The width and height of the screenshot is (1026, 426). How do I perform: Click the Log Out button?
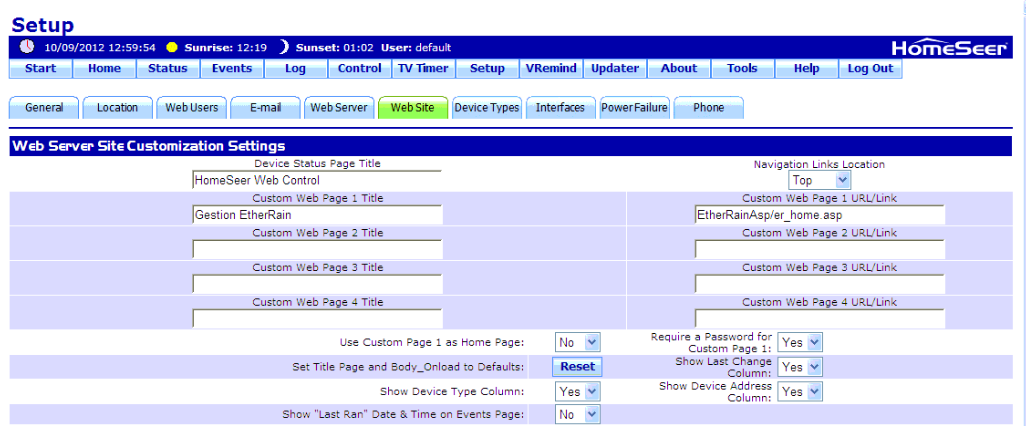pyautogui.click(x=870, y=69)
